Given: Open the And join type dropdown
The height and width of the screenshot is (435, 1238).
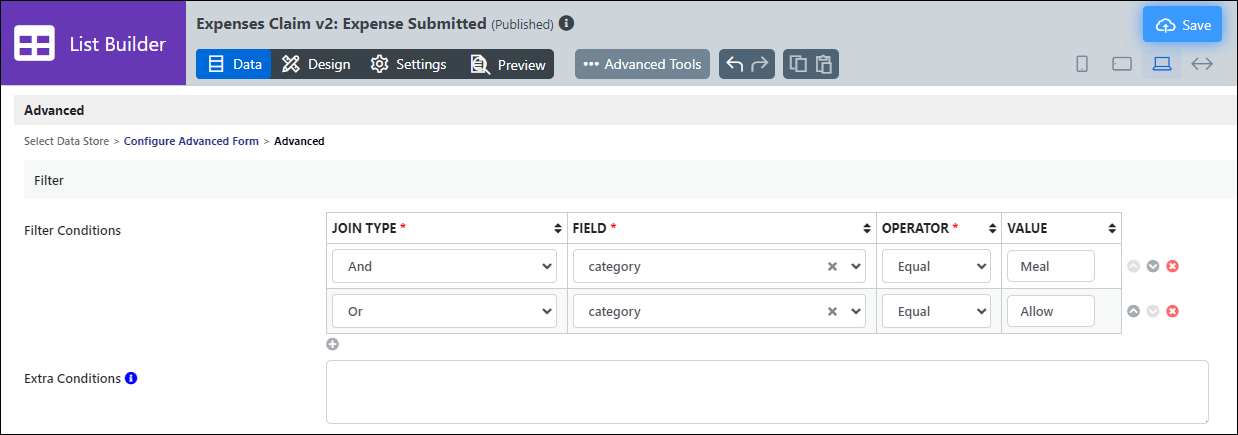Looking at the screenshot, I should point(444,267).
